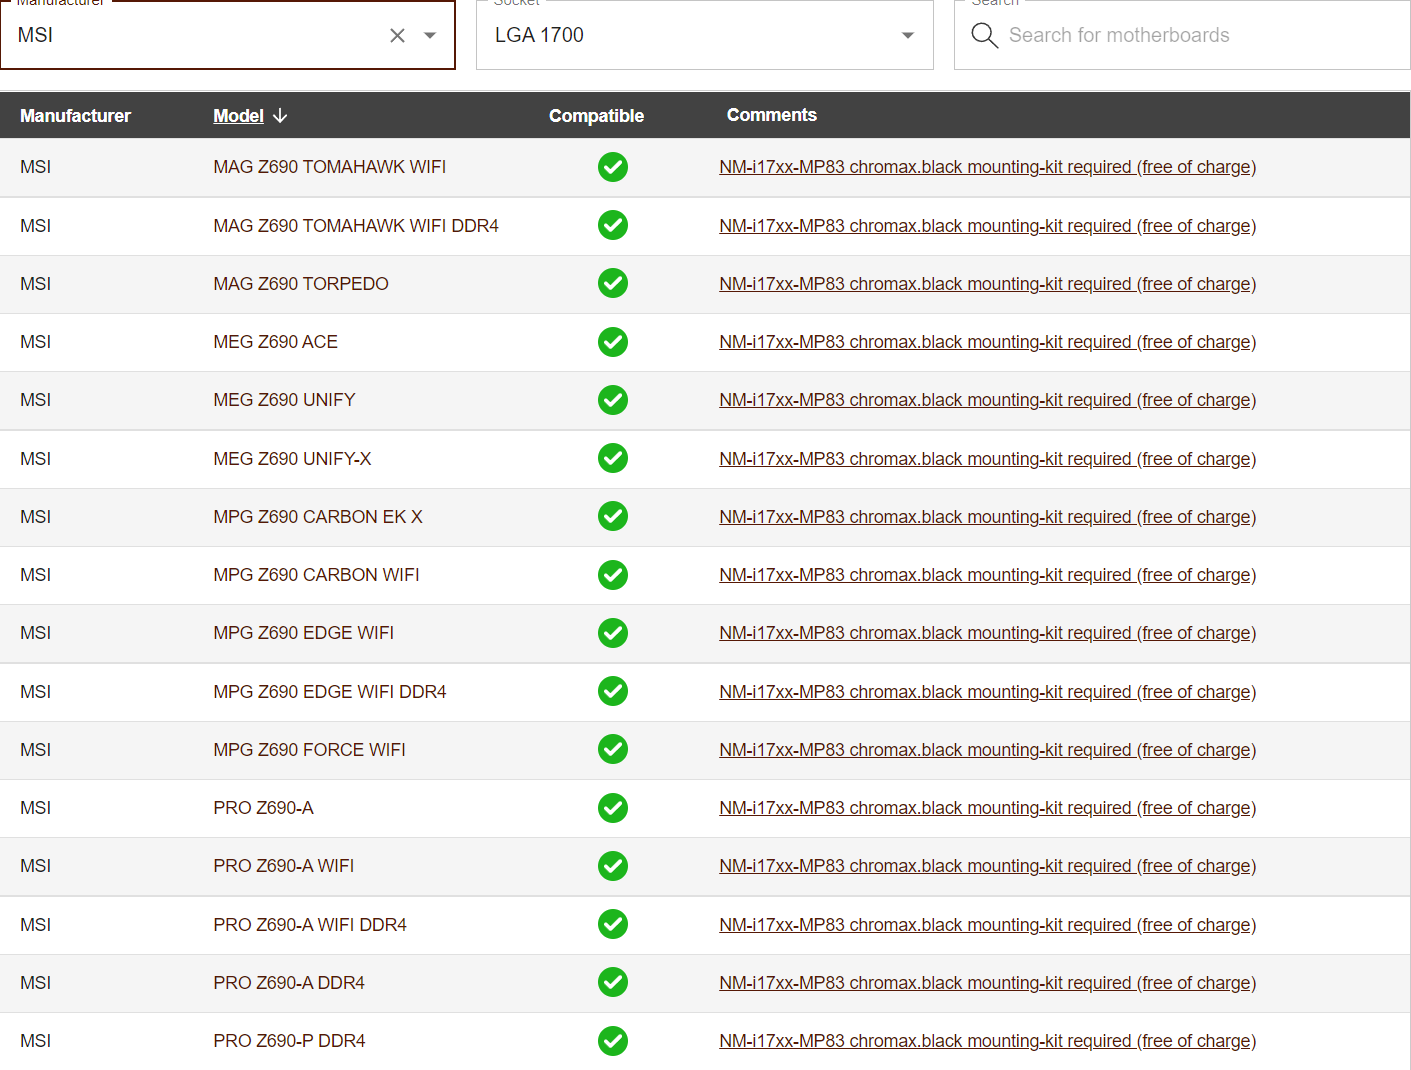Focus the Search for motherboards field

coord(1182,35)
